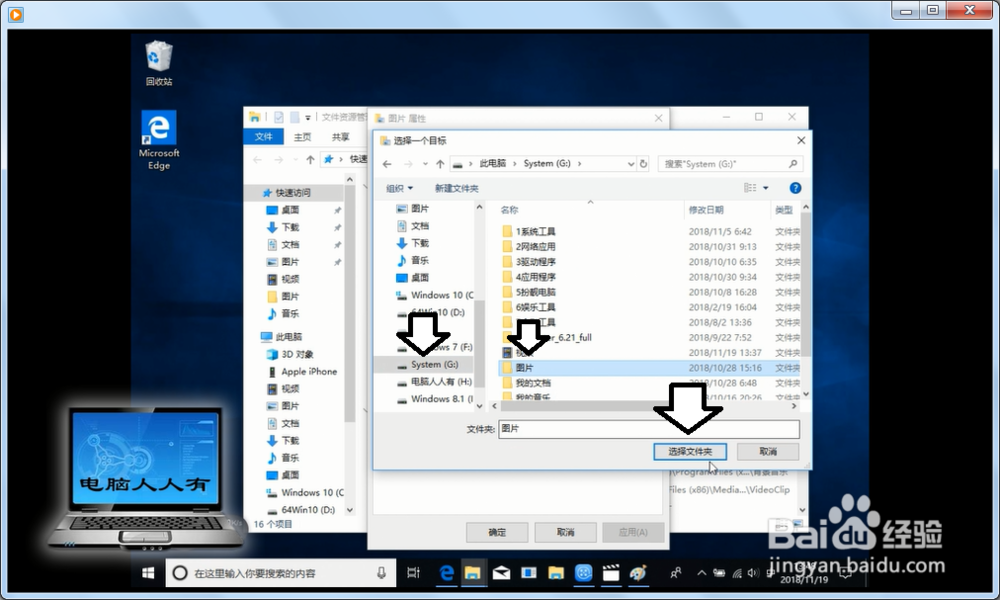Image resolution: width=1000 pixels, height=600 pixels.
Task: Open the recent locations dropdown in the dialog
Action: pyautogui.click(x=425, y=164)
